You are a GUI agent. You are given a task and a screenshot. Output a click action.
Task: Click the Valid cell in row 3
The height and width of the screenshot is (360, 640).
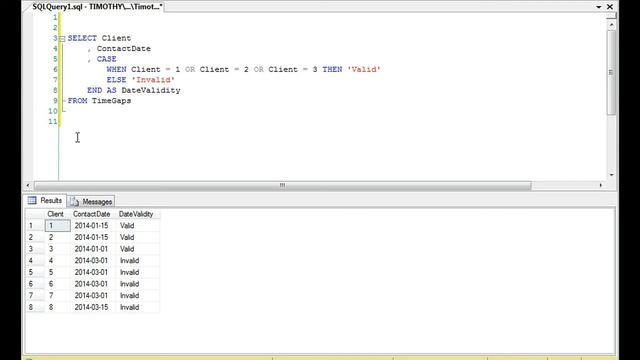(138, 249)
